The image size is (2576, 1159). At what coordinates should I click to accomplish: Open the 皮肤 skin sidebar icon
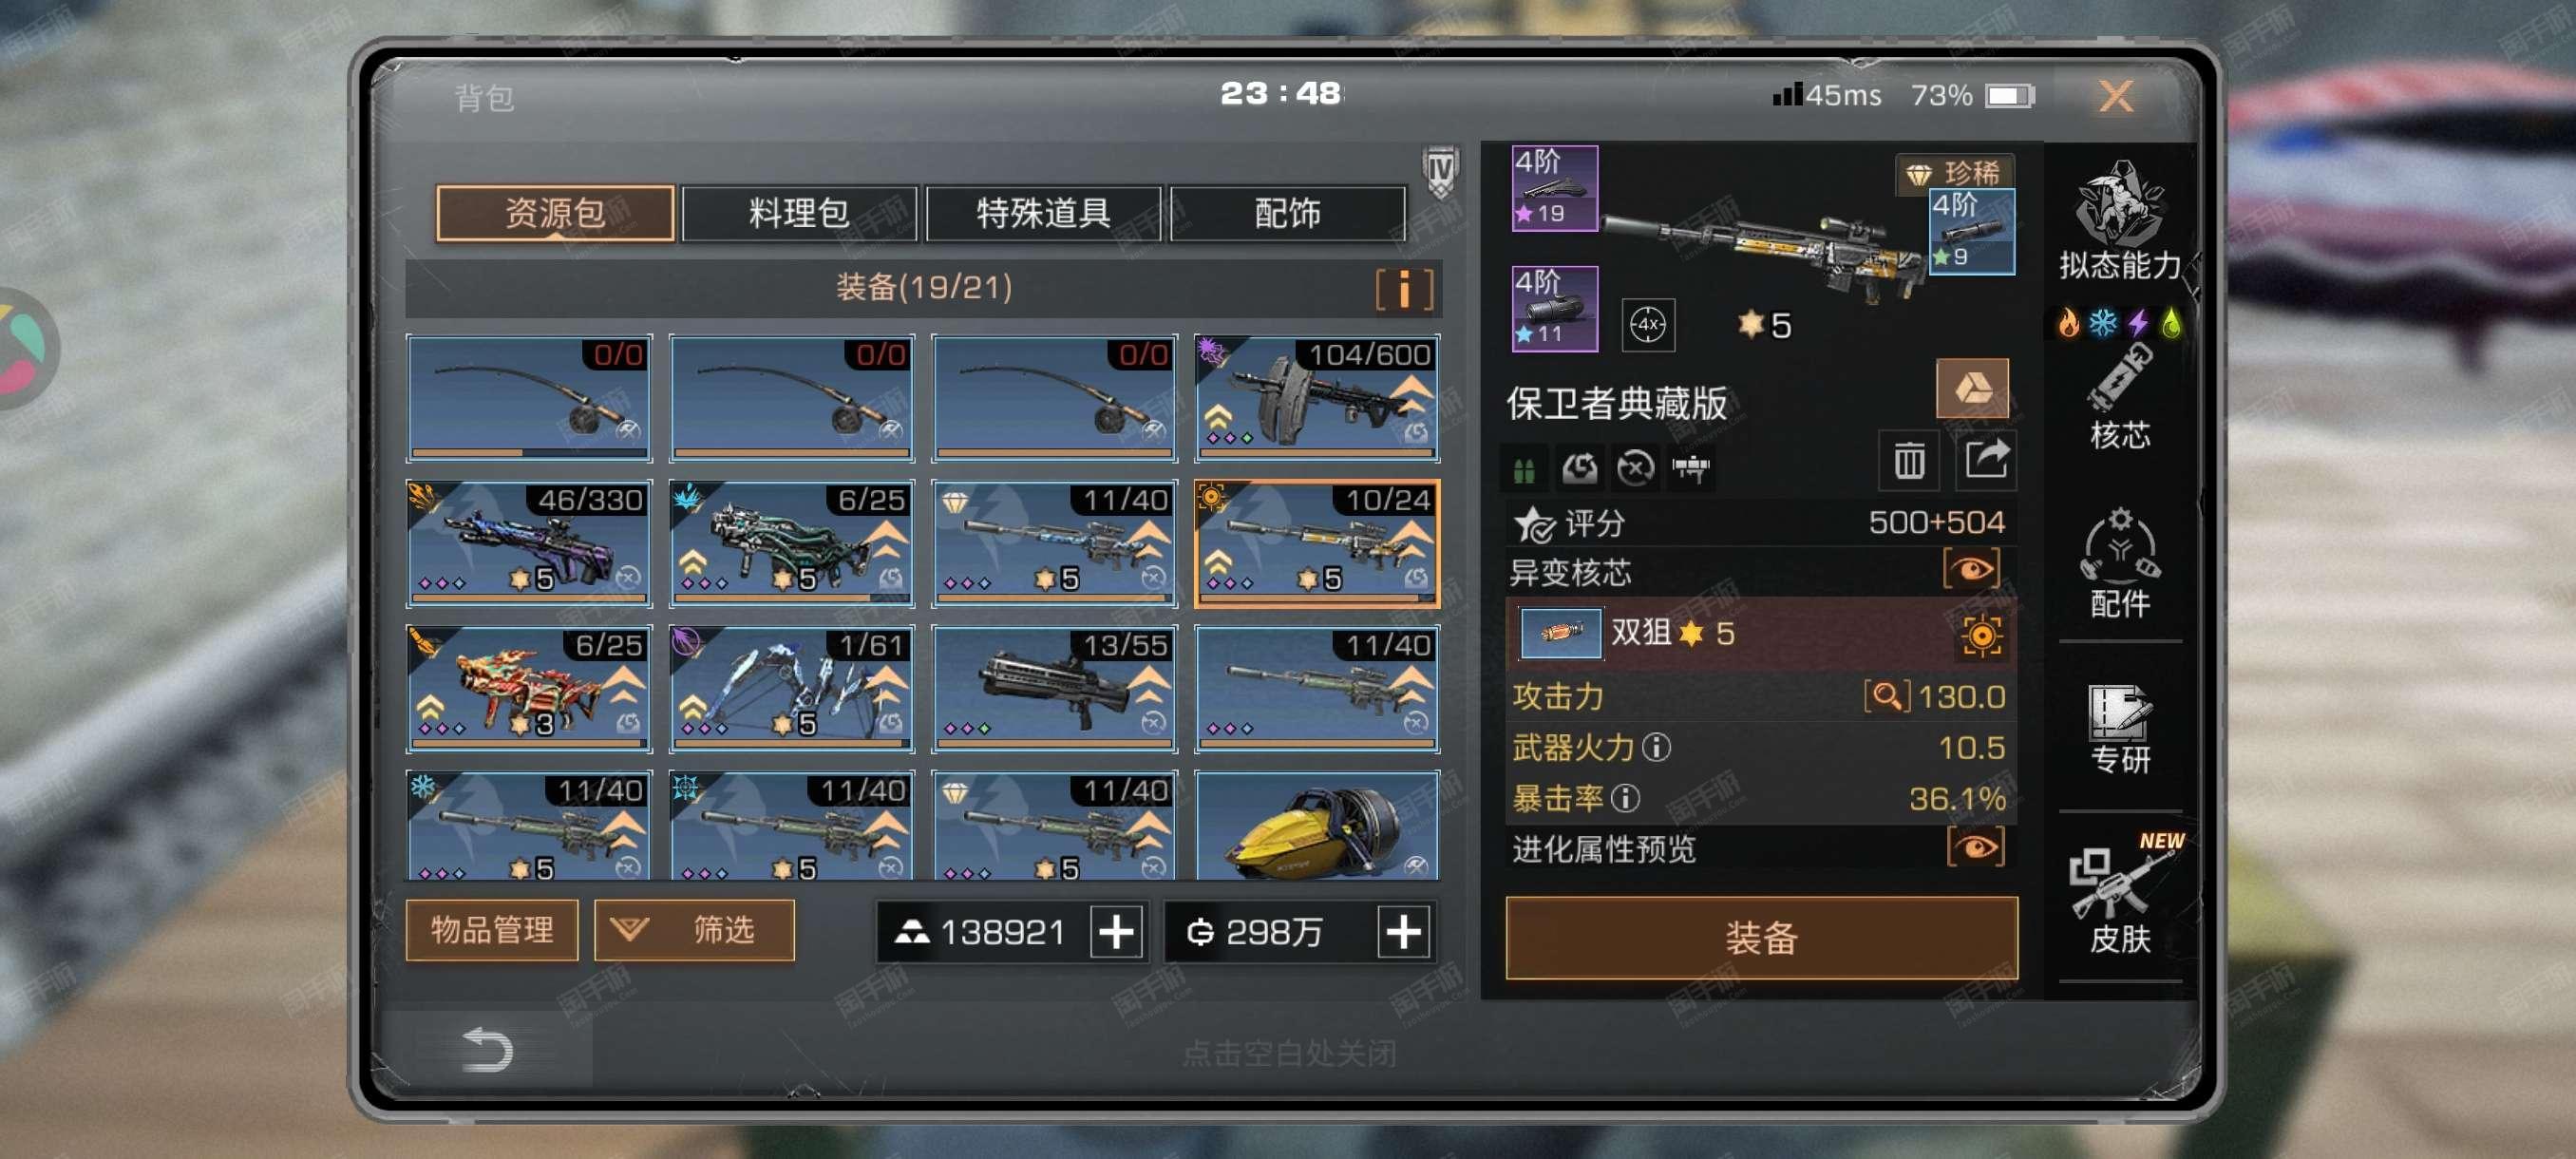tap(2120, 896)
